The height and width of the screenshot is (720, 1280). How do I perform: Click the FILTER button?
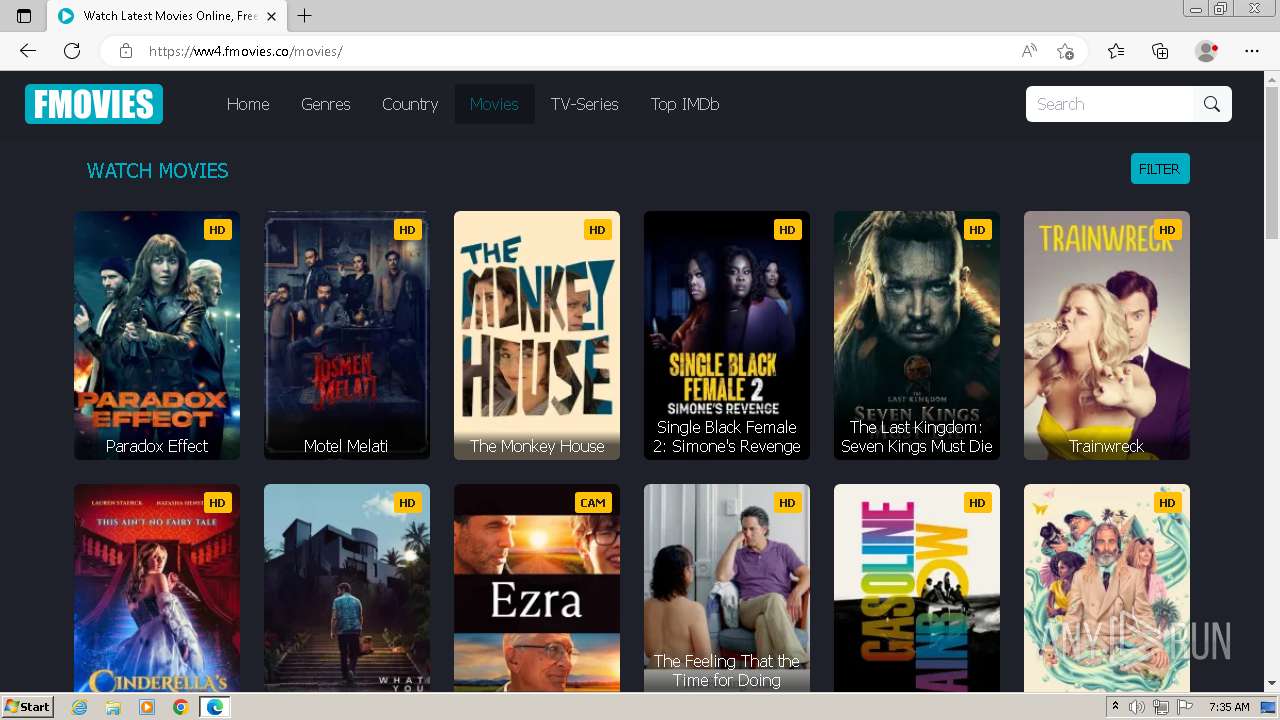click(1159, 168)
